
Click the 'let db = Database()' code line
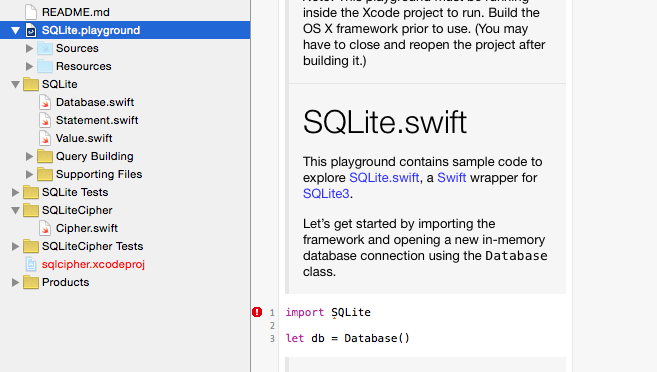[x=347, y=338]
